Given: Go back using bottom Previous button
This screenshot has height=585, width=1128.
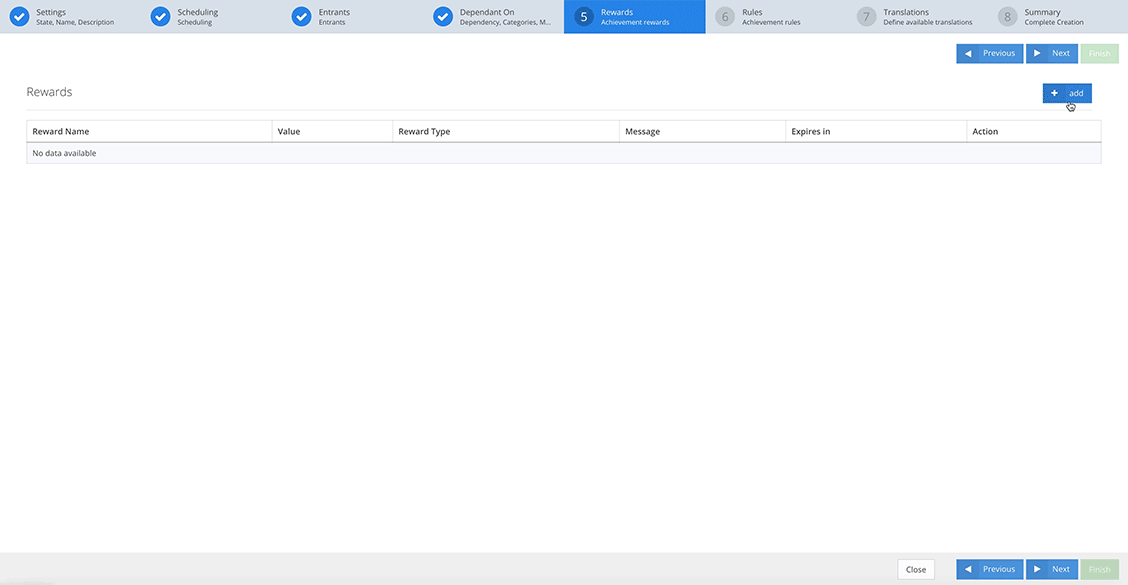Looking at the screenshot, I should pos(989,569).
